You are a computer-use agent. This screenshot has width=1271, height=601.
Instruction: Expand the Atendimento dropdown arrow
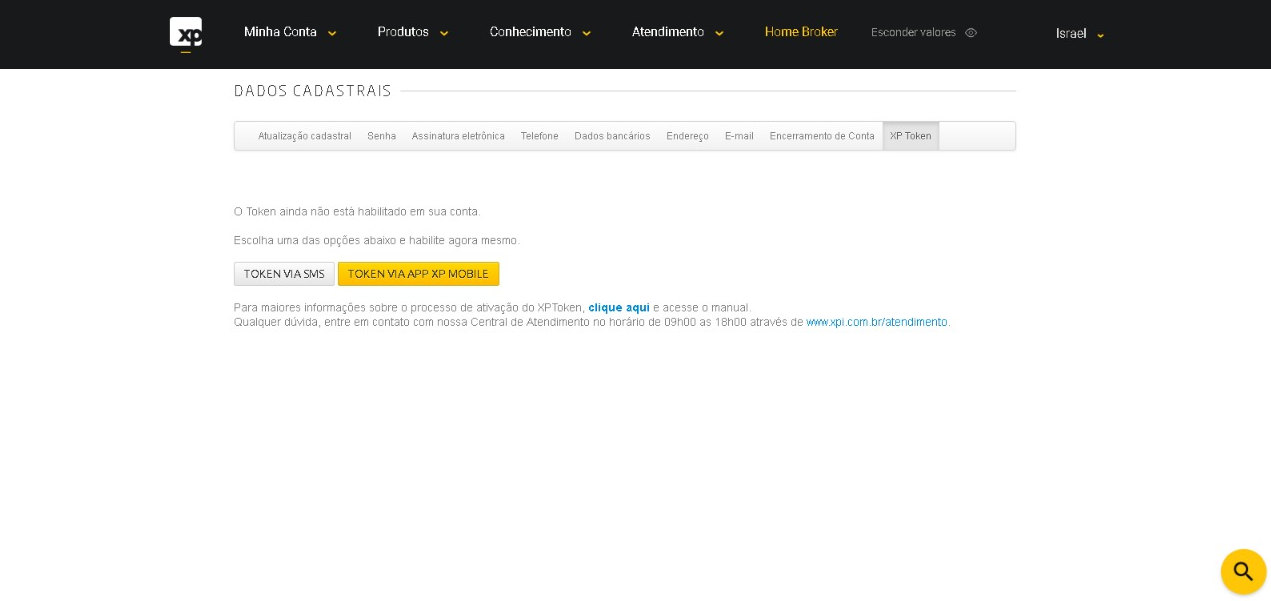point(719,33)
